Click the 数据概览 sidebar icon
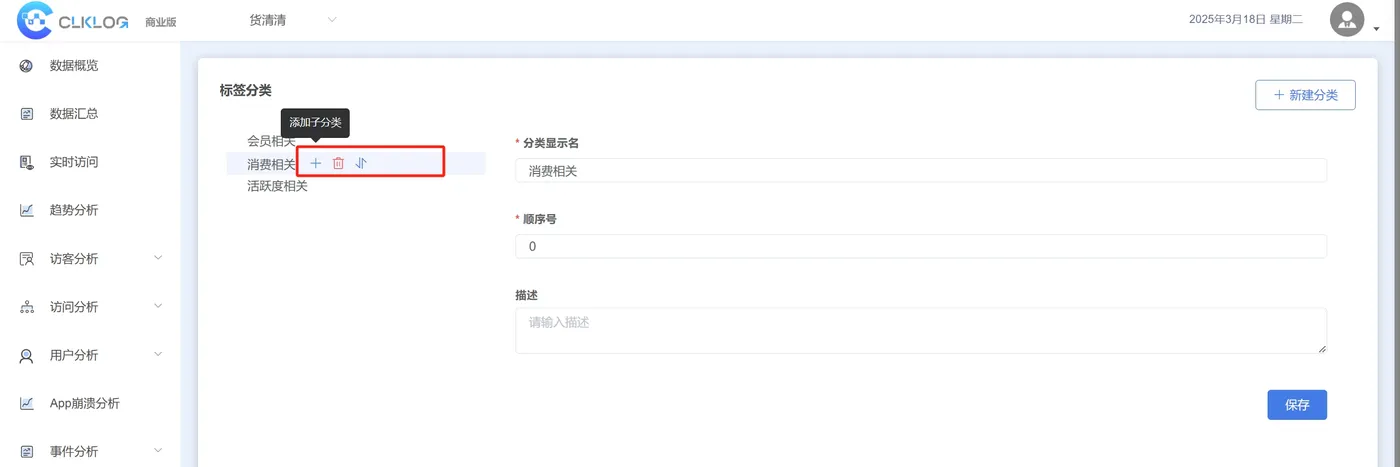 tap(27, 66)
